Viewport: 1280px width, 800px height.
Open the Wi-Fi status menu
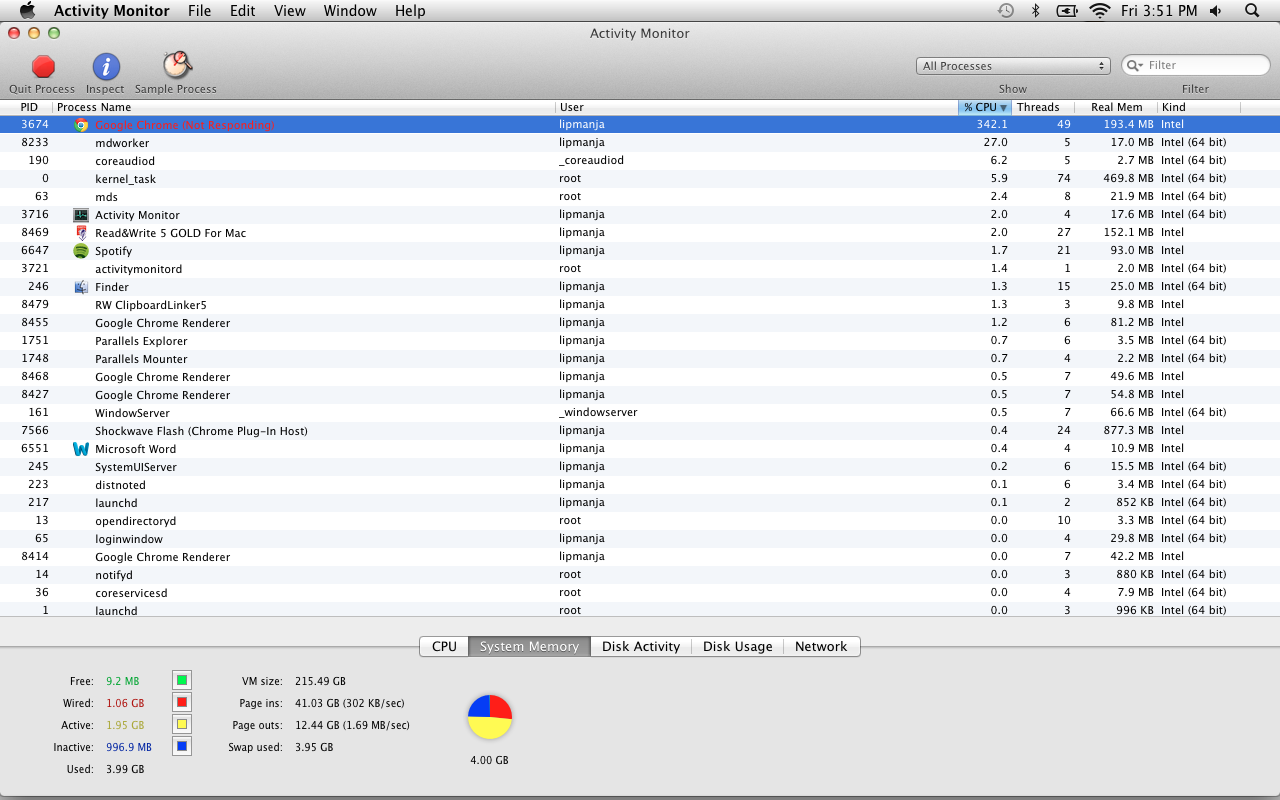1100,10
